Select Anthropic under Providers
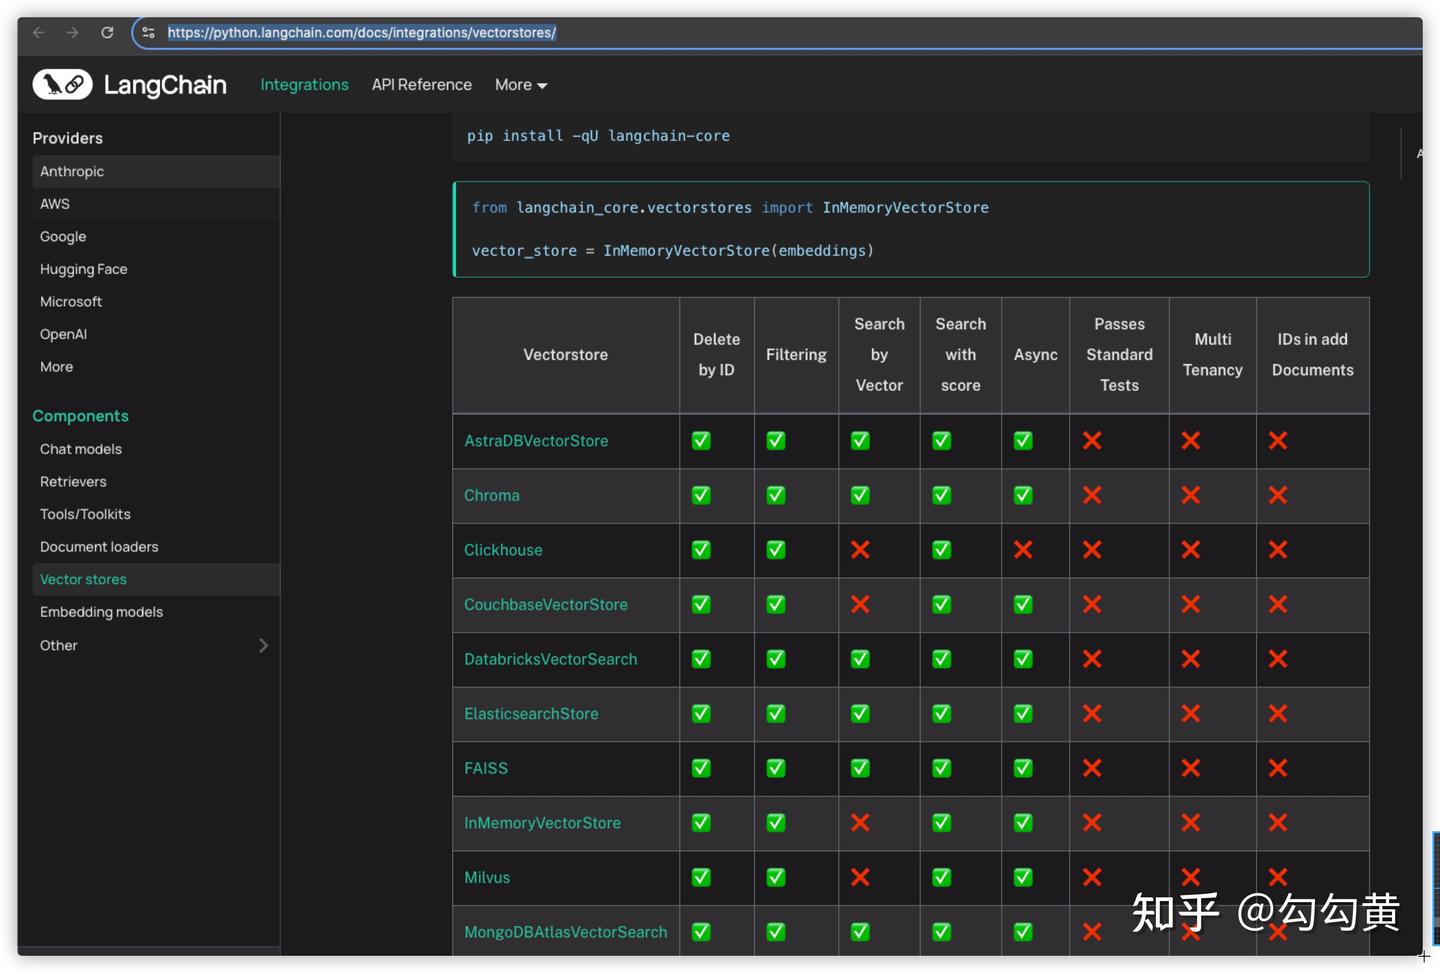 tap(71, 171)
